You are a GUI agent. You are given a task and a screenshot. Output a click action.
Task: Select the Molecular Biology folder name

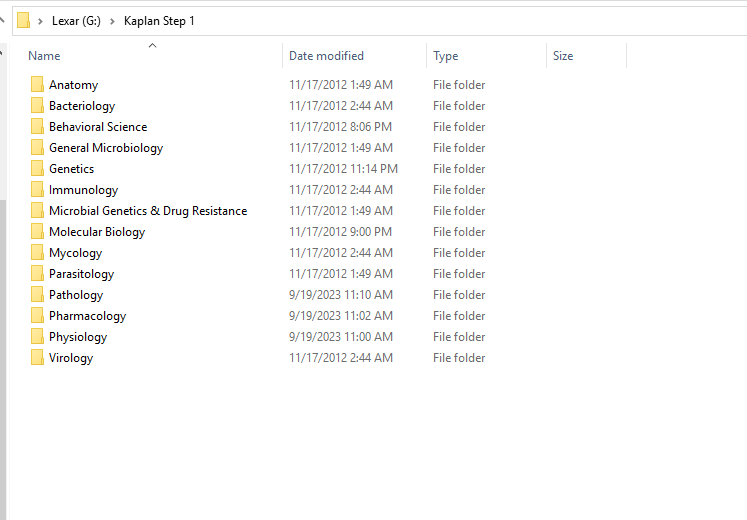click(x=97, y=231)
